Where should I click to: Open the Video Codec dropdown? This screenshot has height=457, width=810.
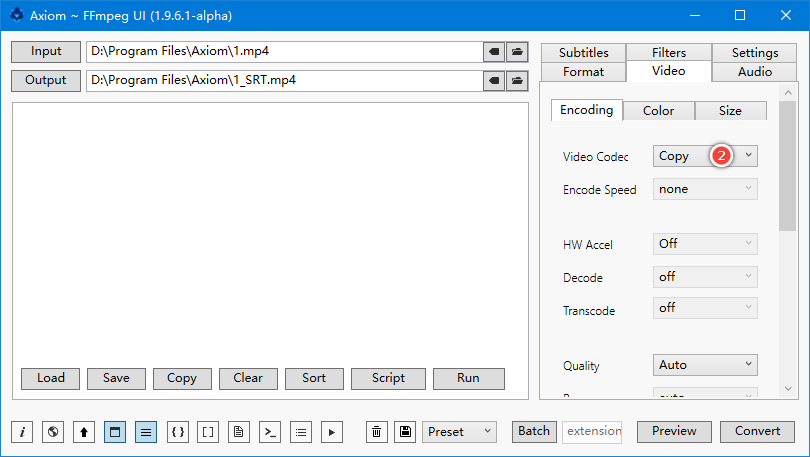coord(705,156)
